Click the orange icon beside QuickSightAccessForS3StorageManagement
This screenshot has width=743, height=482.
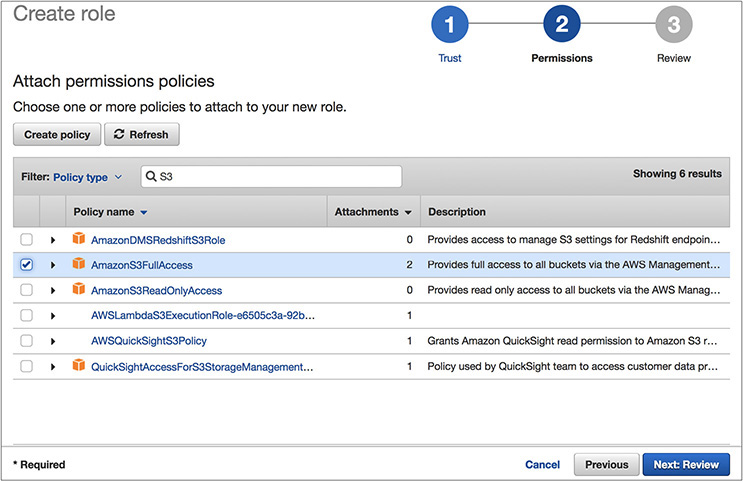79,366
